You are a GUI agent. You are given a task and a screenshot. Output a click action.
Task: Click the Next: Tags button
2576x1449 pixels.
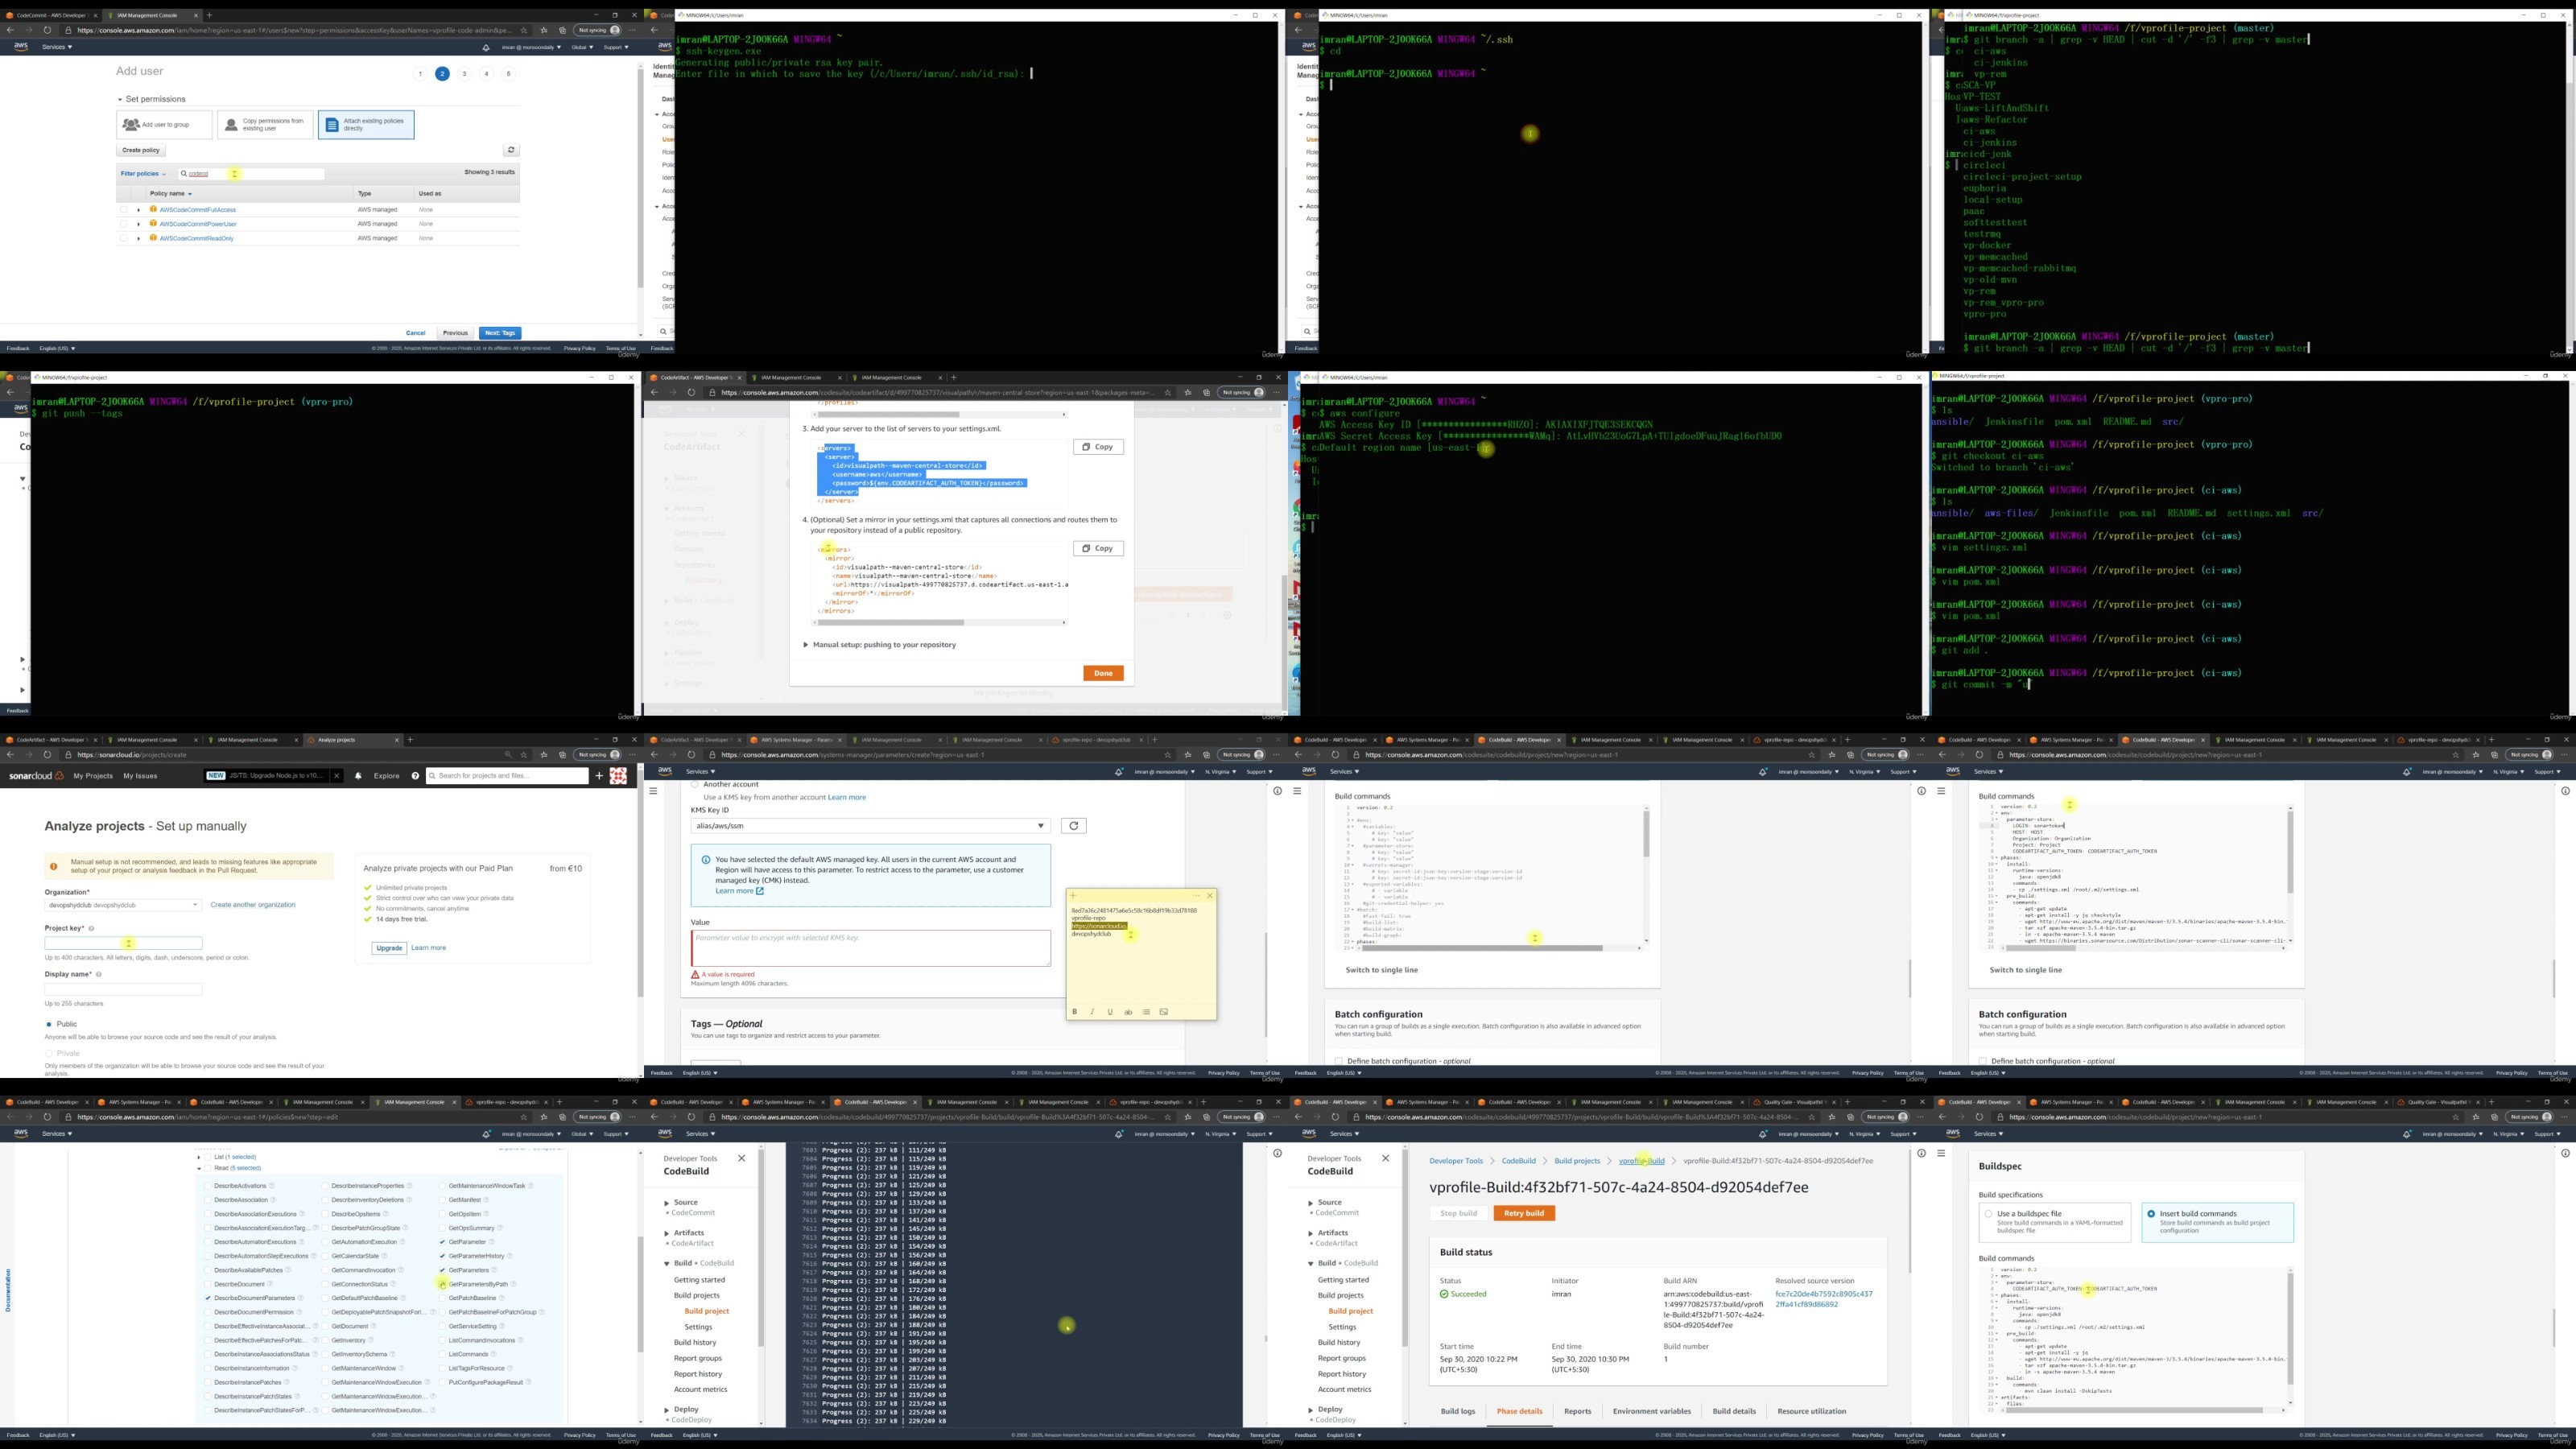pos(500,333)
